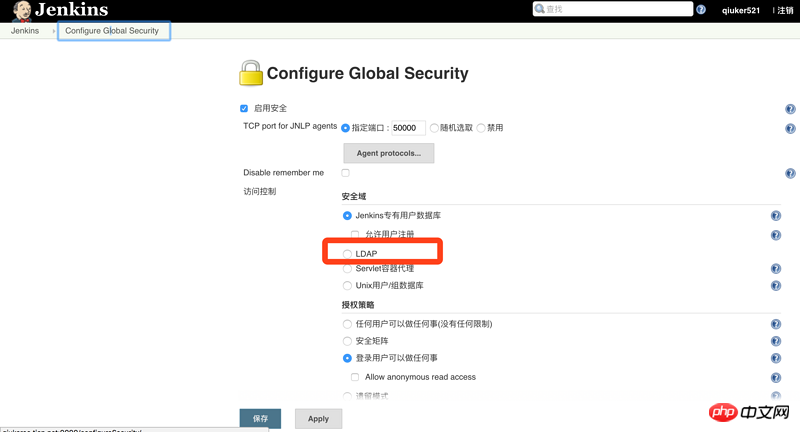Toggle the 启用安全 checkbox
Viewport: 800px width, 432px height.
244,108
